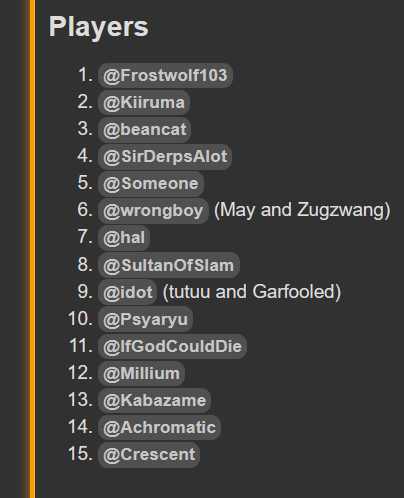Open the @wrongboy mention

153,211
